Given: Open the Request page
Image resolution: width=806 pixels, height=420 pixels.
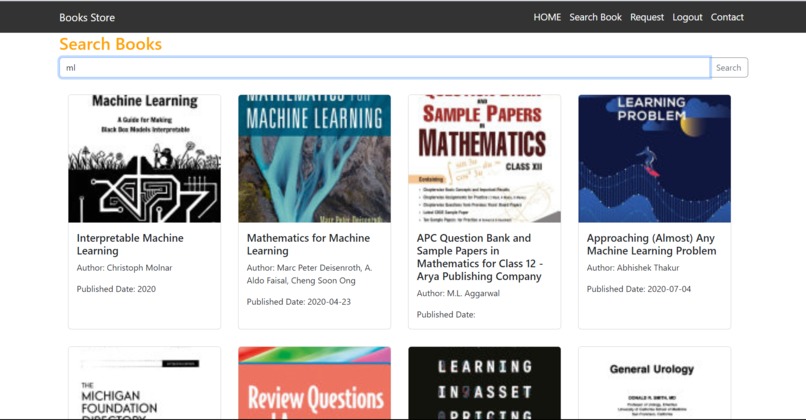Looking at the screenshot, I should point(647,17).
